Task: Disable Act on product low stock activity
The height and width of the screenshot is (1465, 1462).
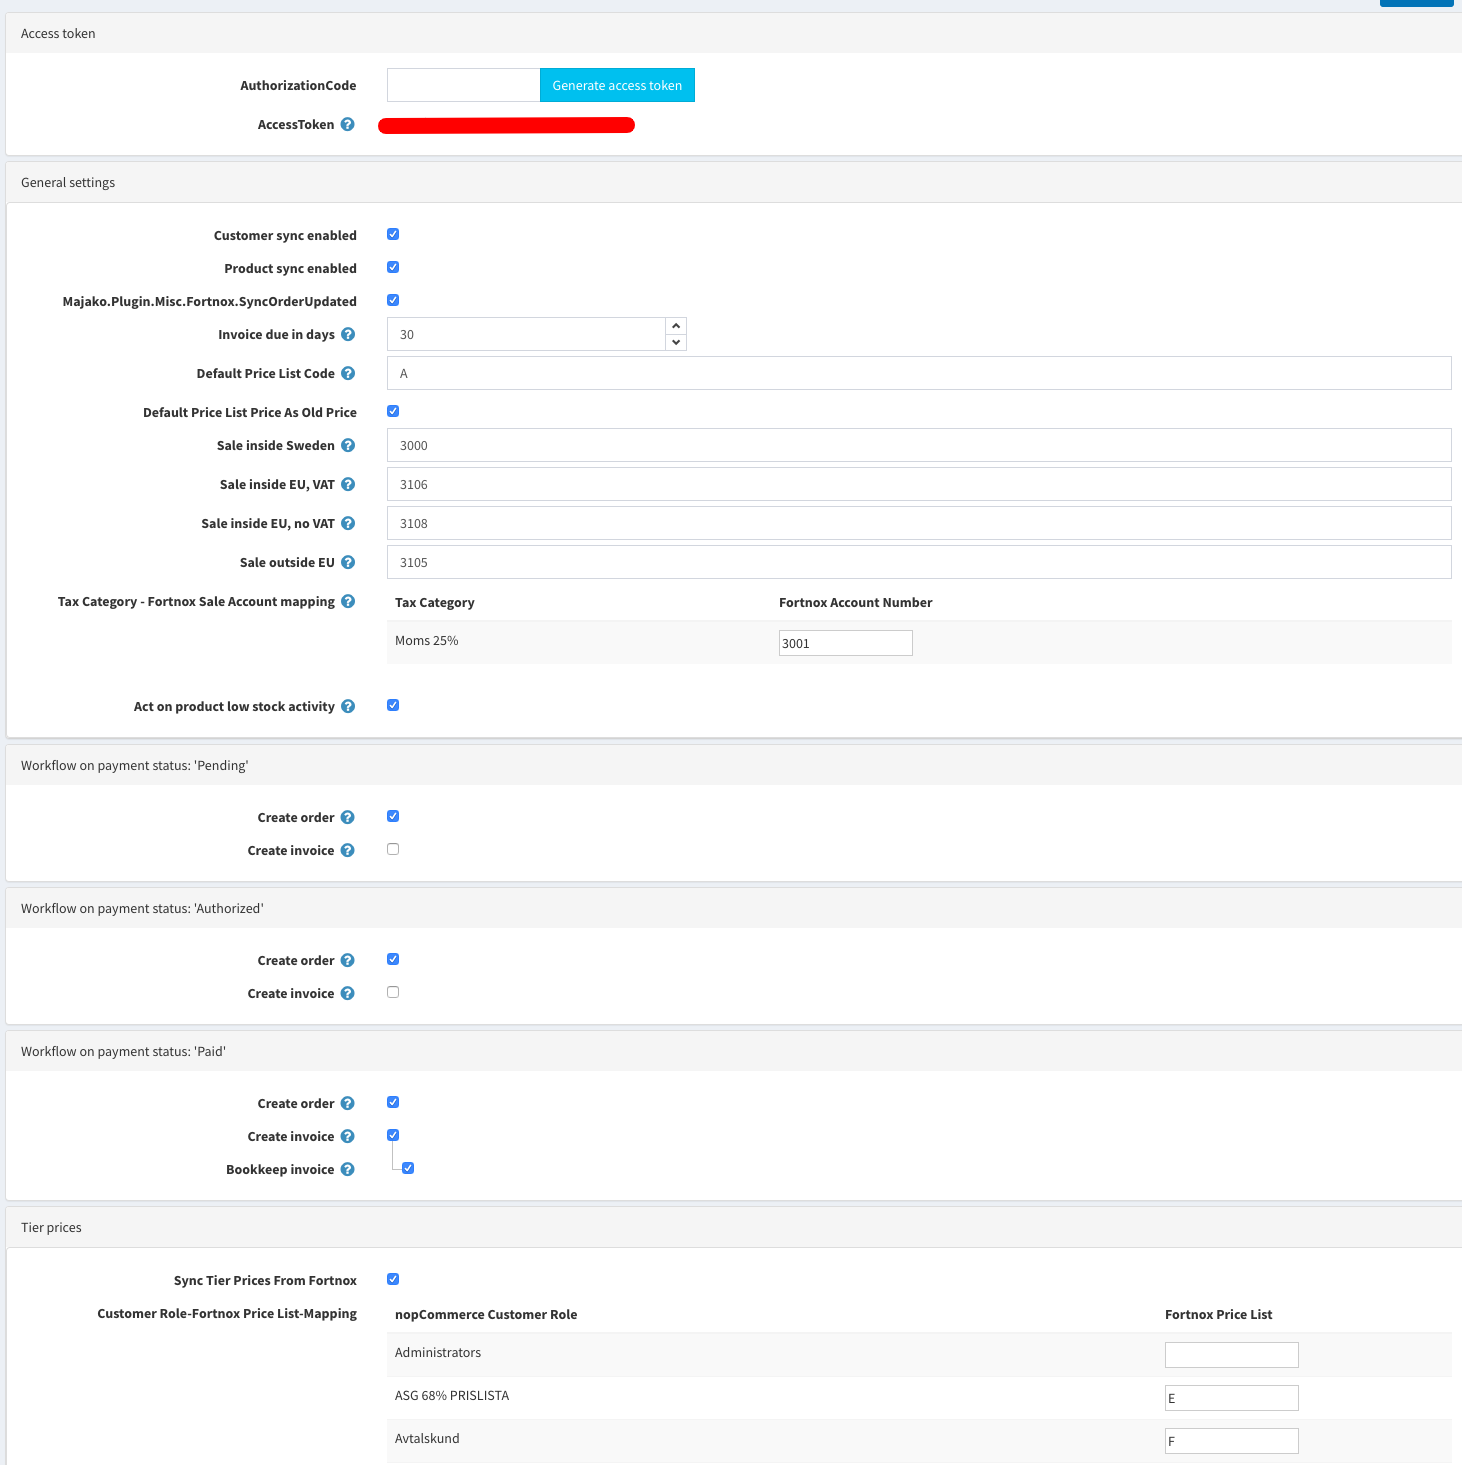Action: [393, 705]
